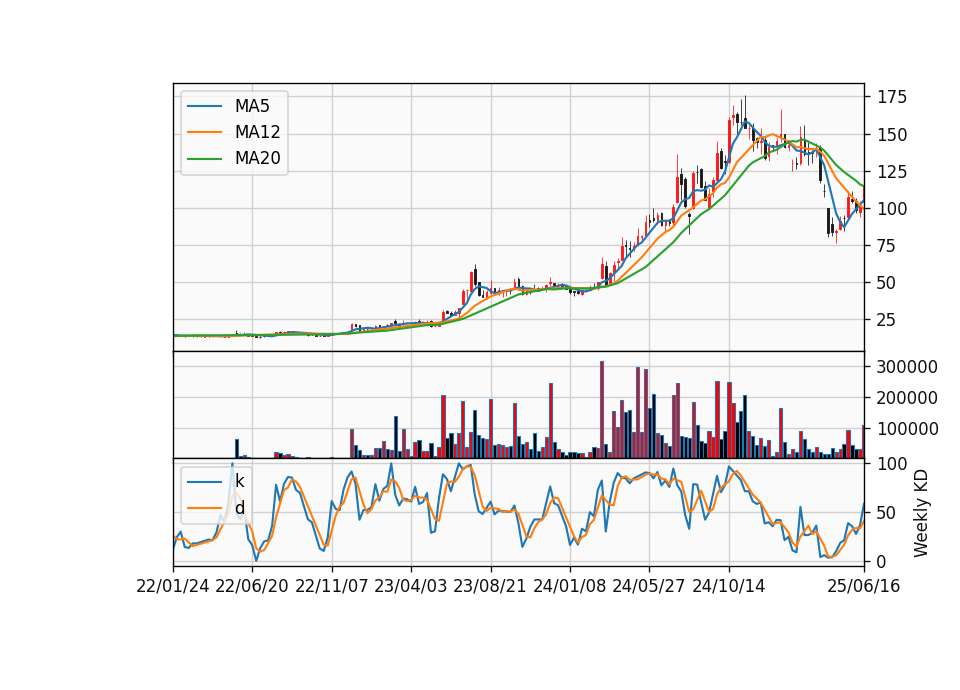The height and width of the screenshot is (690, 960).
Task: Click the 24/01/08 date tick label
Action: (x=569, y=586)
